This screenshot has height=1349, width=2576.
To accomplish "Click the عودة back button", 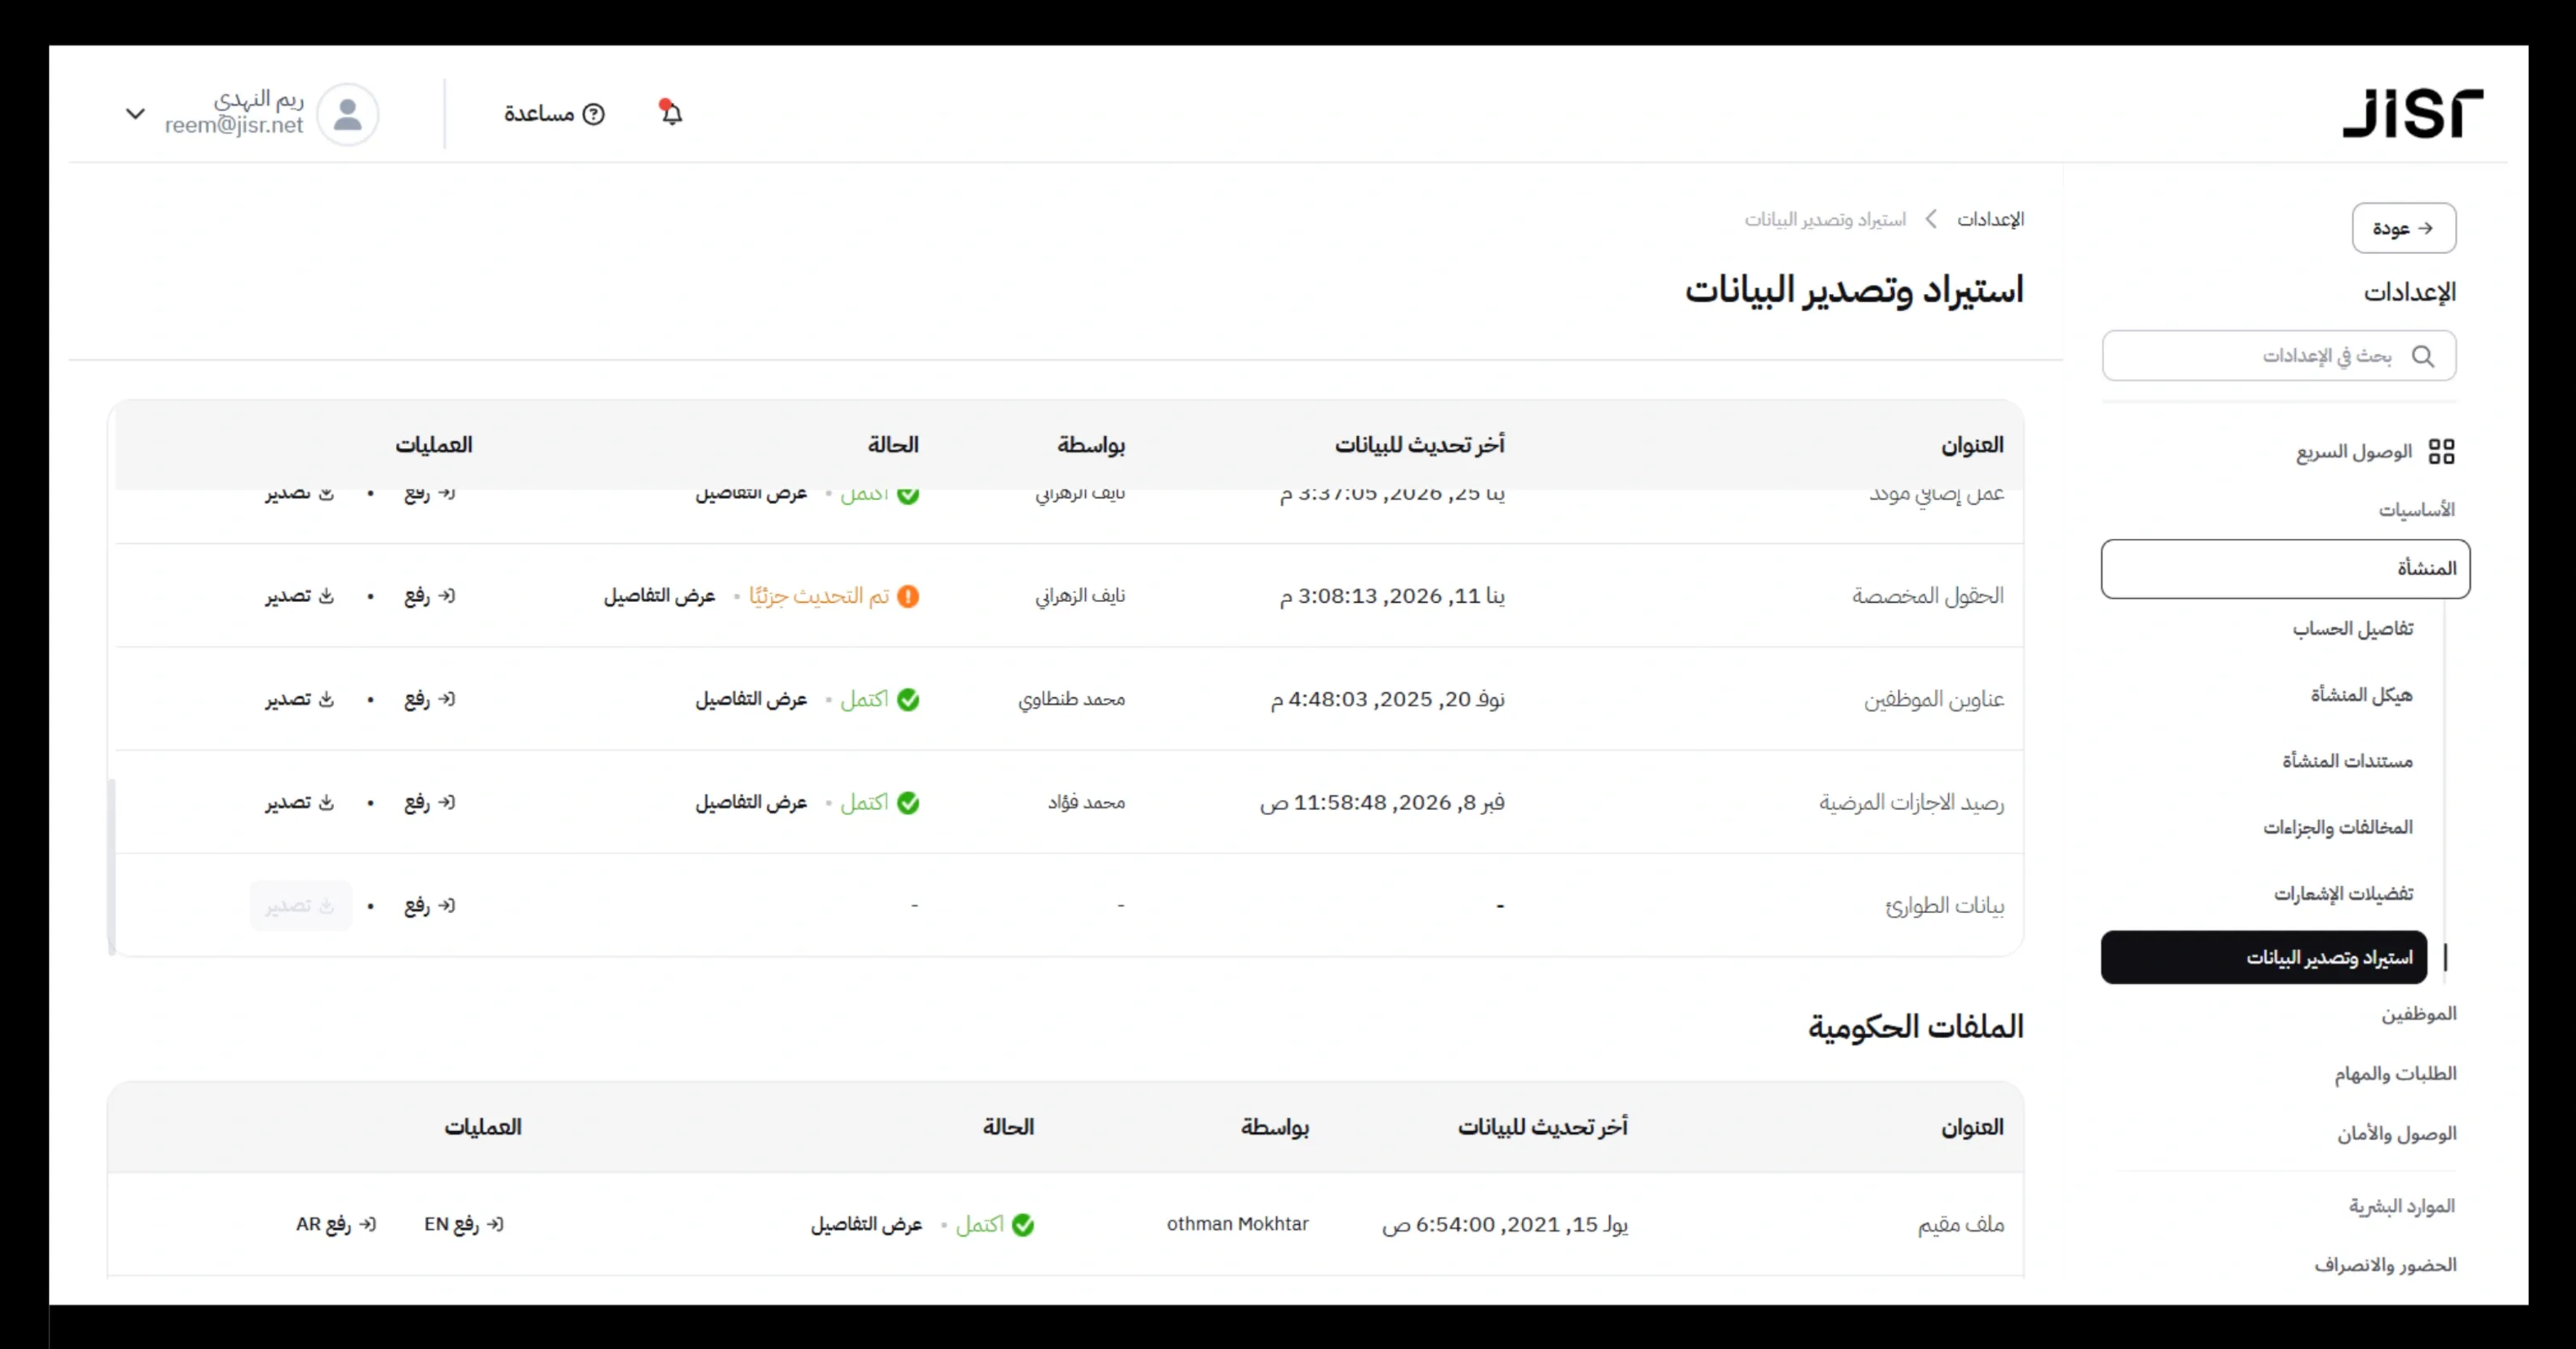I will point(2405,227).
